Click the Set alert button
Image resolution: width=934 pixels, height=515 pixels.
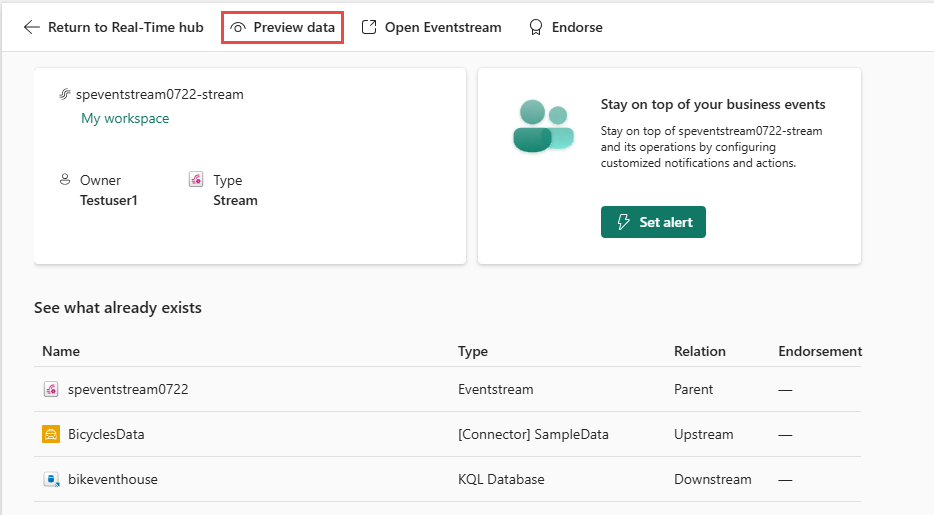(x=653, y=222)
